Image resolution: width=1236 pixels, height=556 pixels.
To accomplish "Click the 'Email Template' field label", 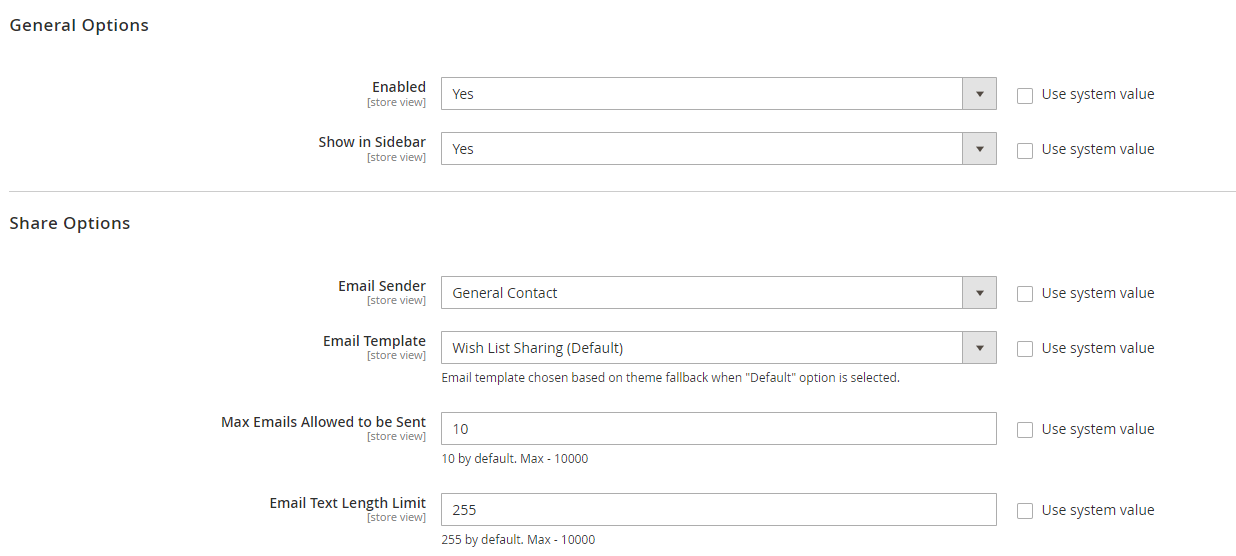I will tap(374, 341).
